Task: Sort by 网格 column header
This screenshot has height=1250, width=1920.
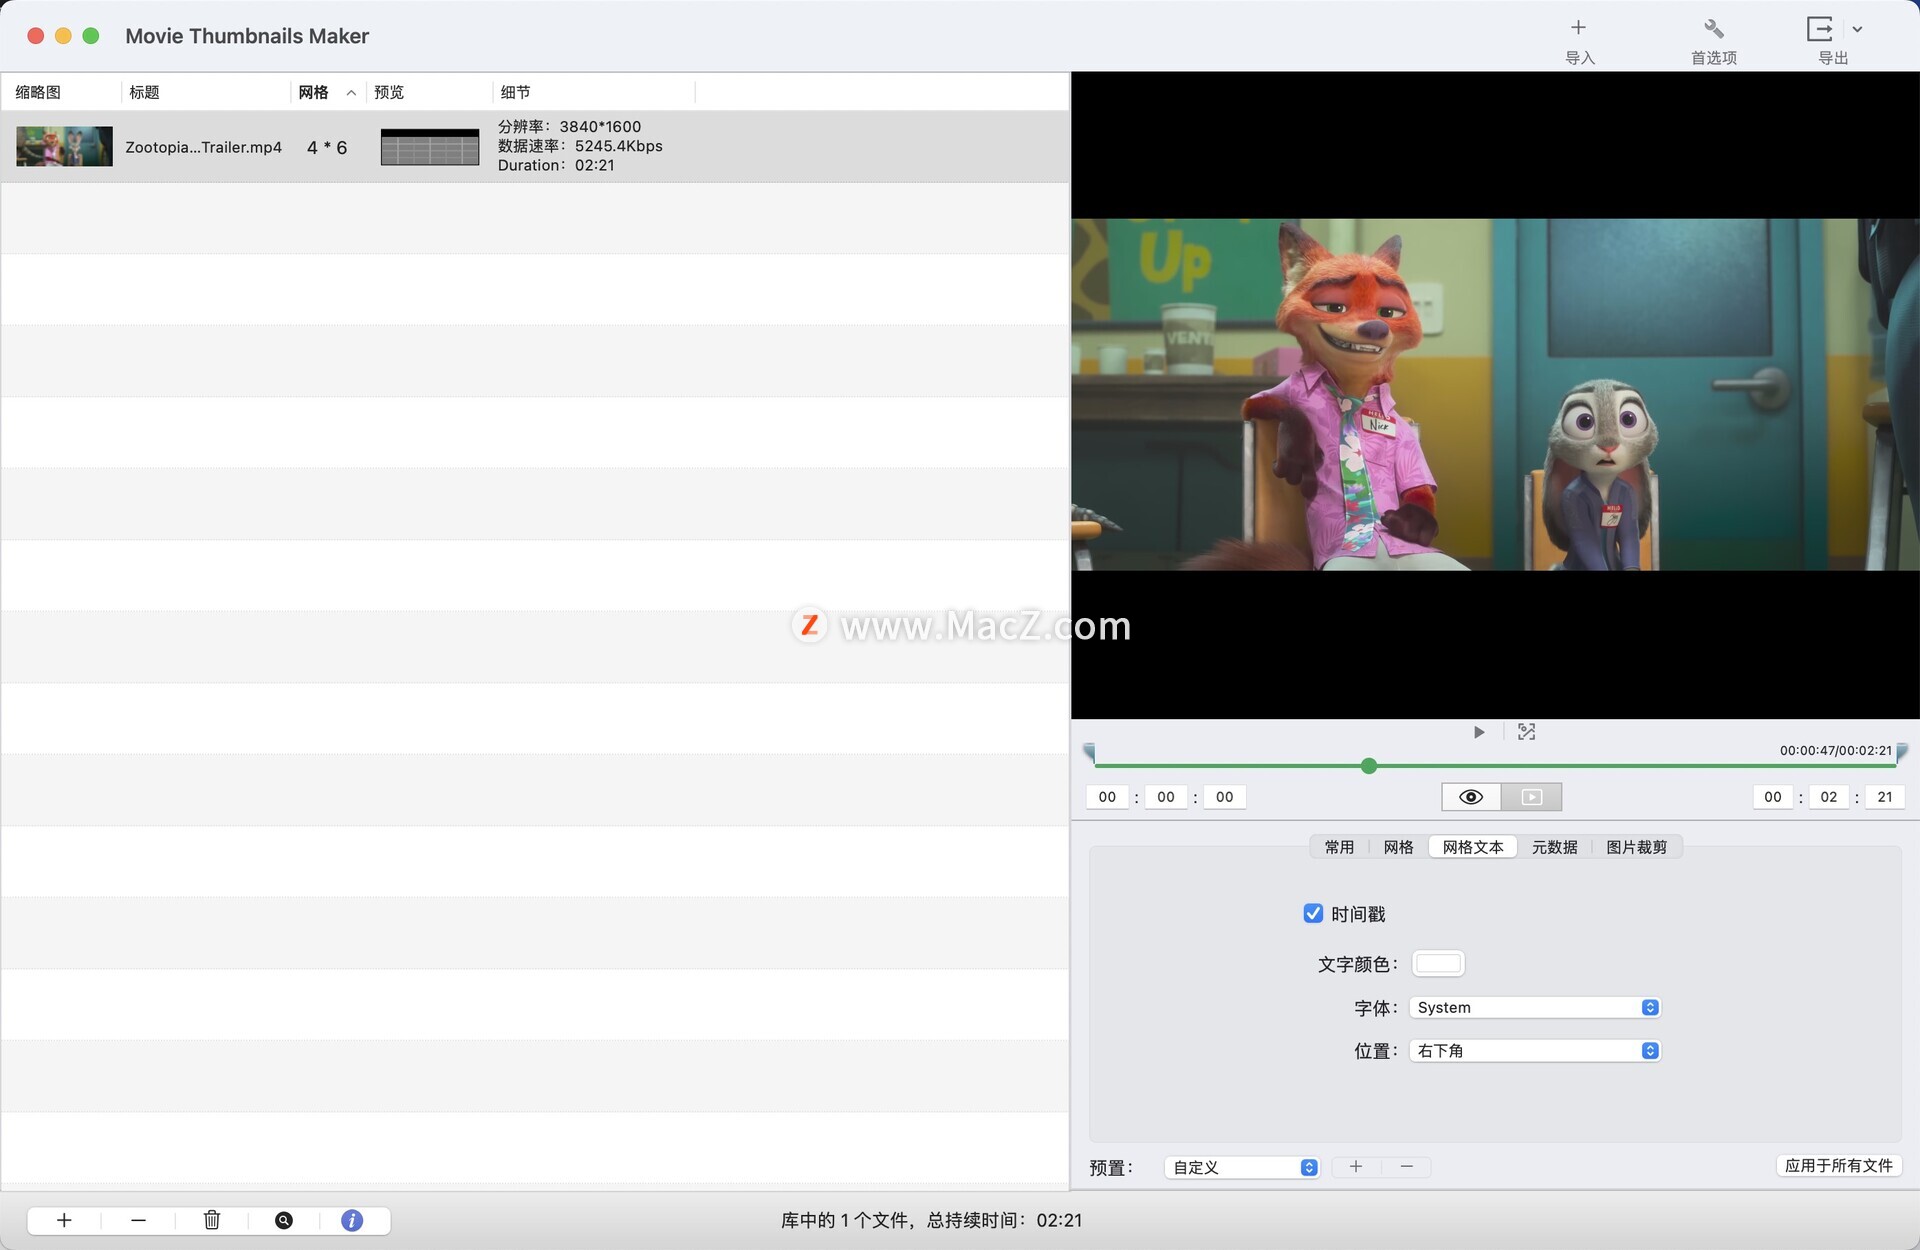Action: (x=313, y=92)
